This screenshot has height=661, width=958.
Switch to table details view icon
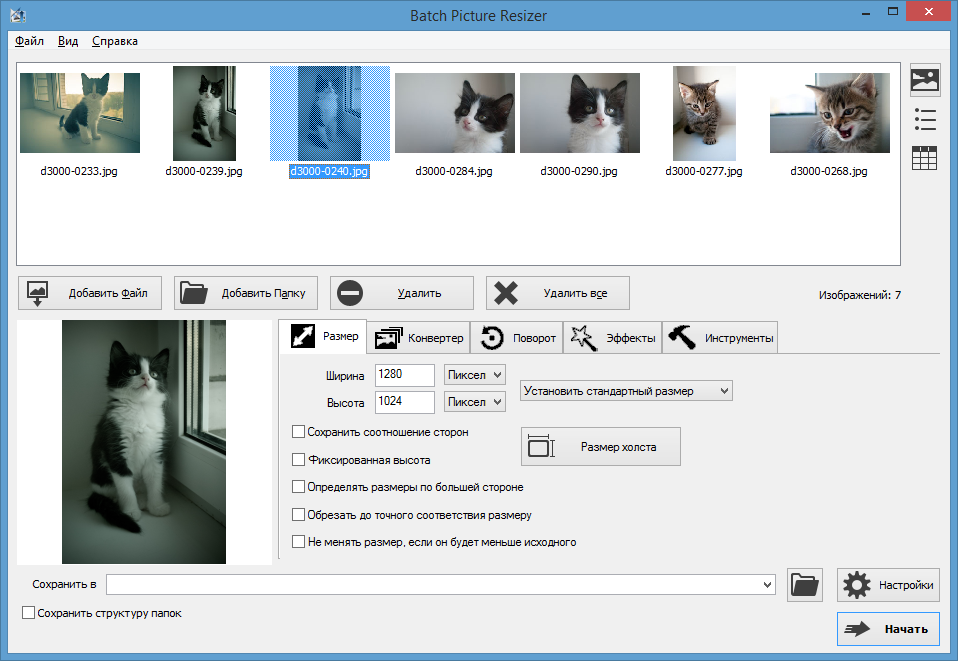point(925,158)
